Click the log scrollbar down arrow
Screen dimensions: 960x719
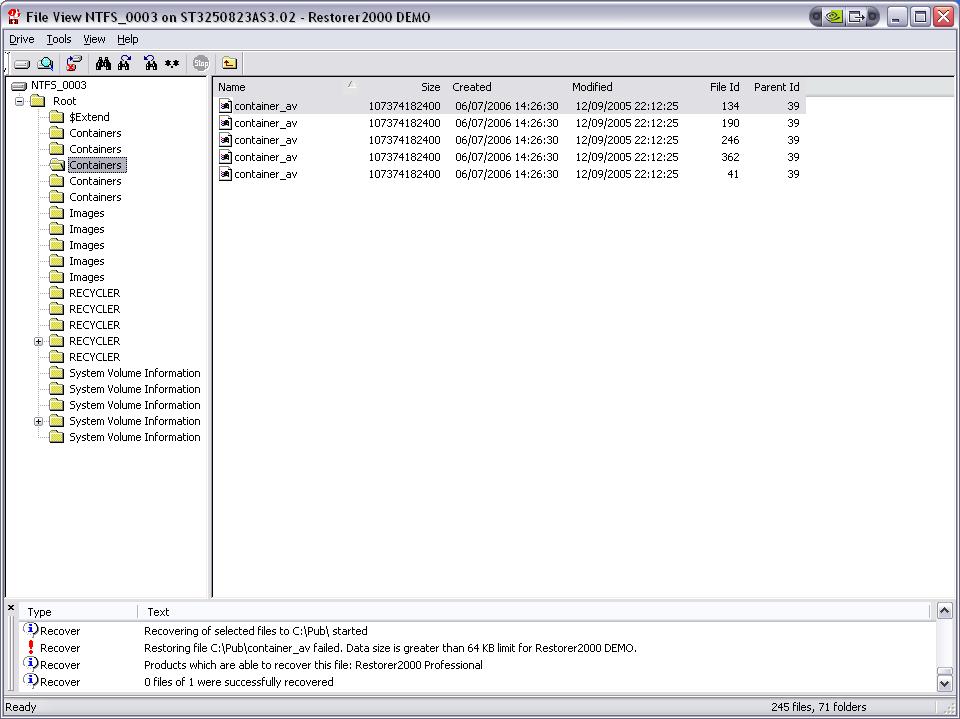tap(944, 683)
